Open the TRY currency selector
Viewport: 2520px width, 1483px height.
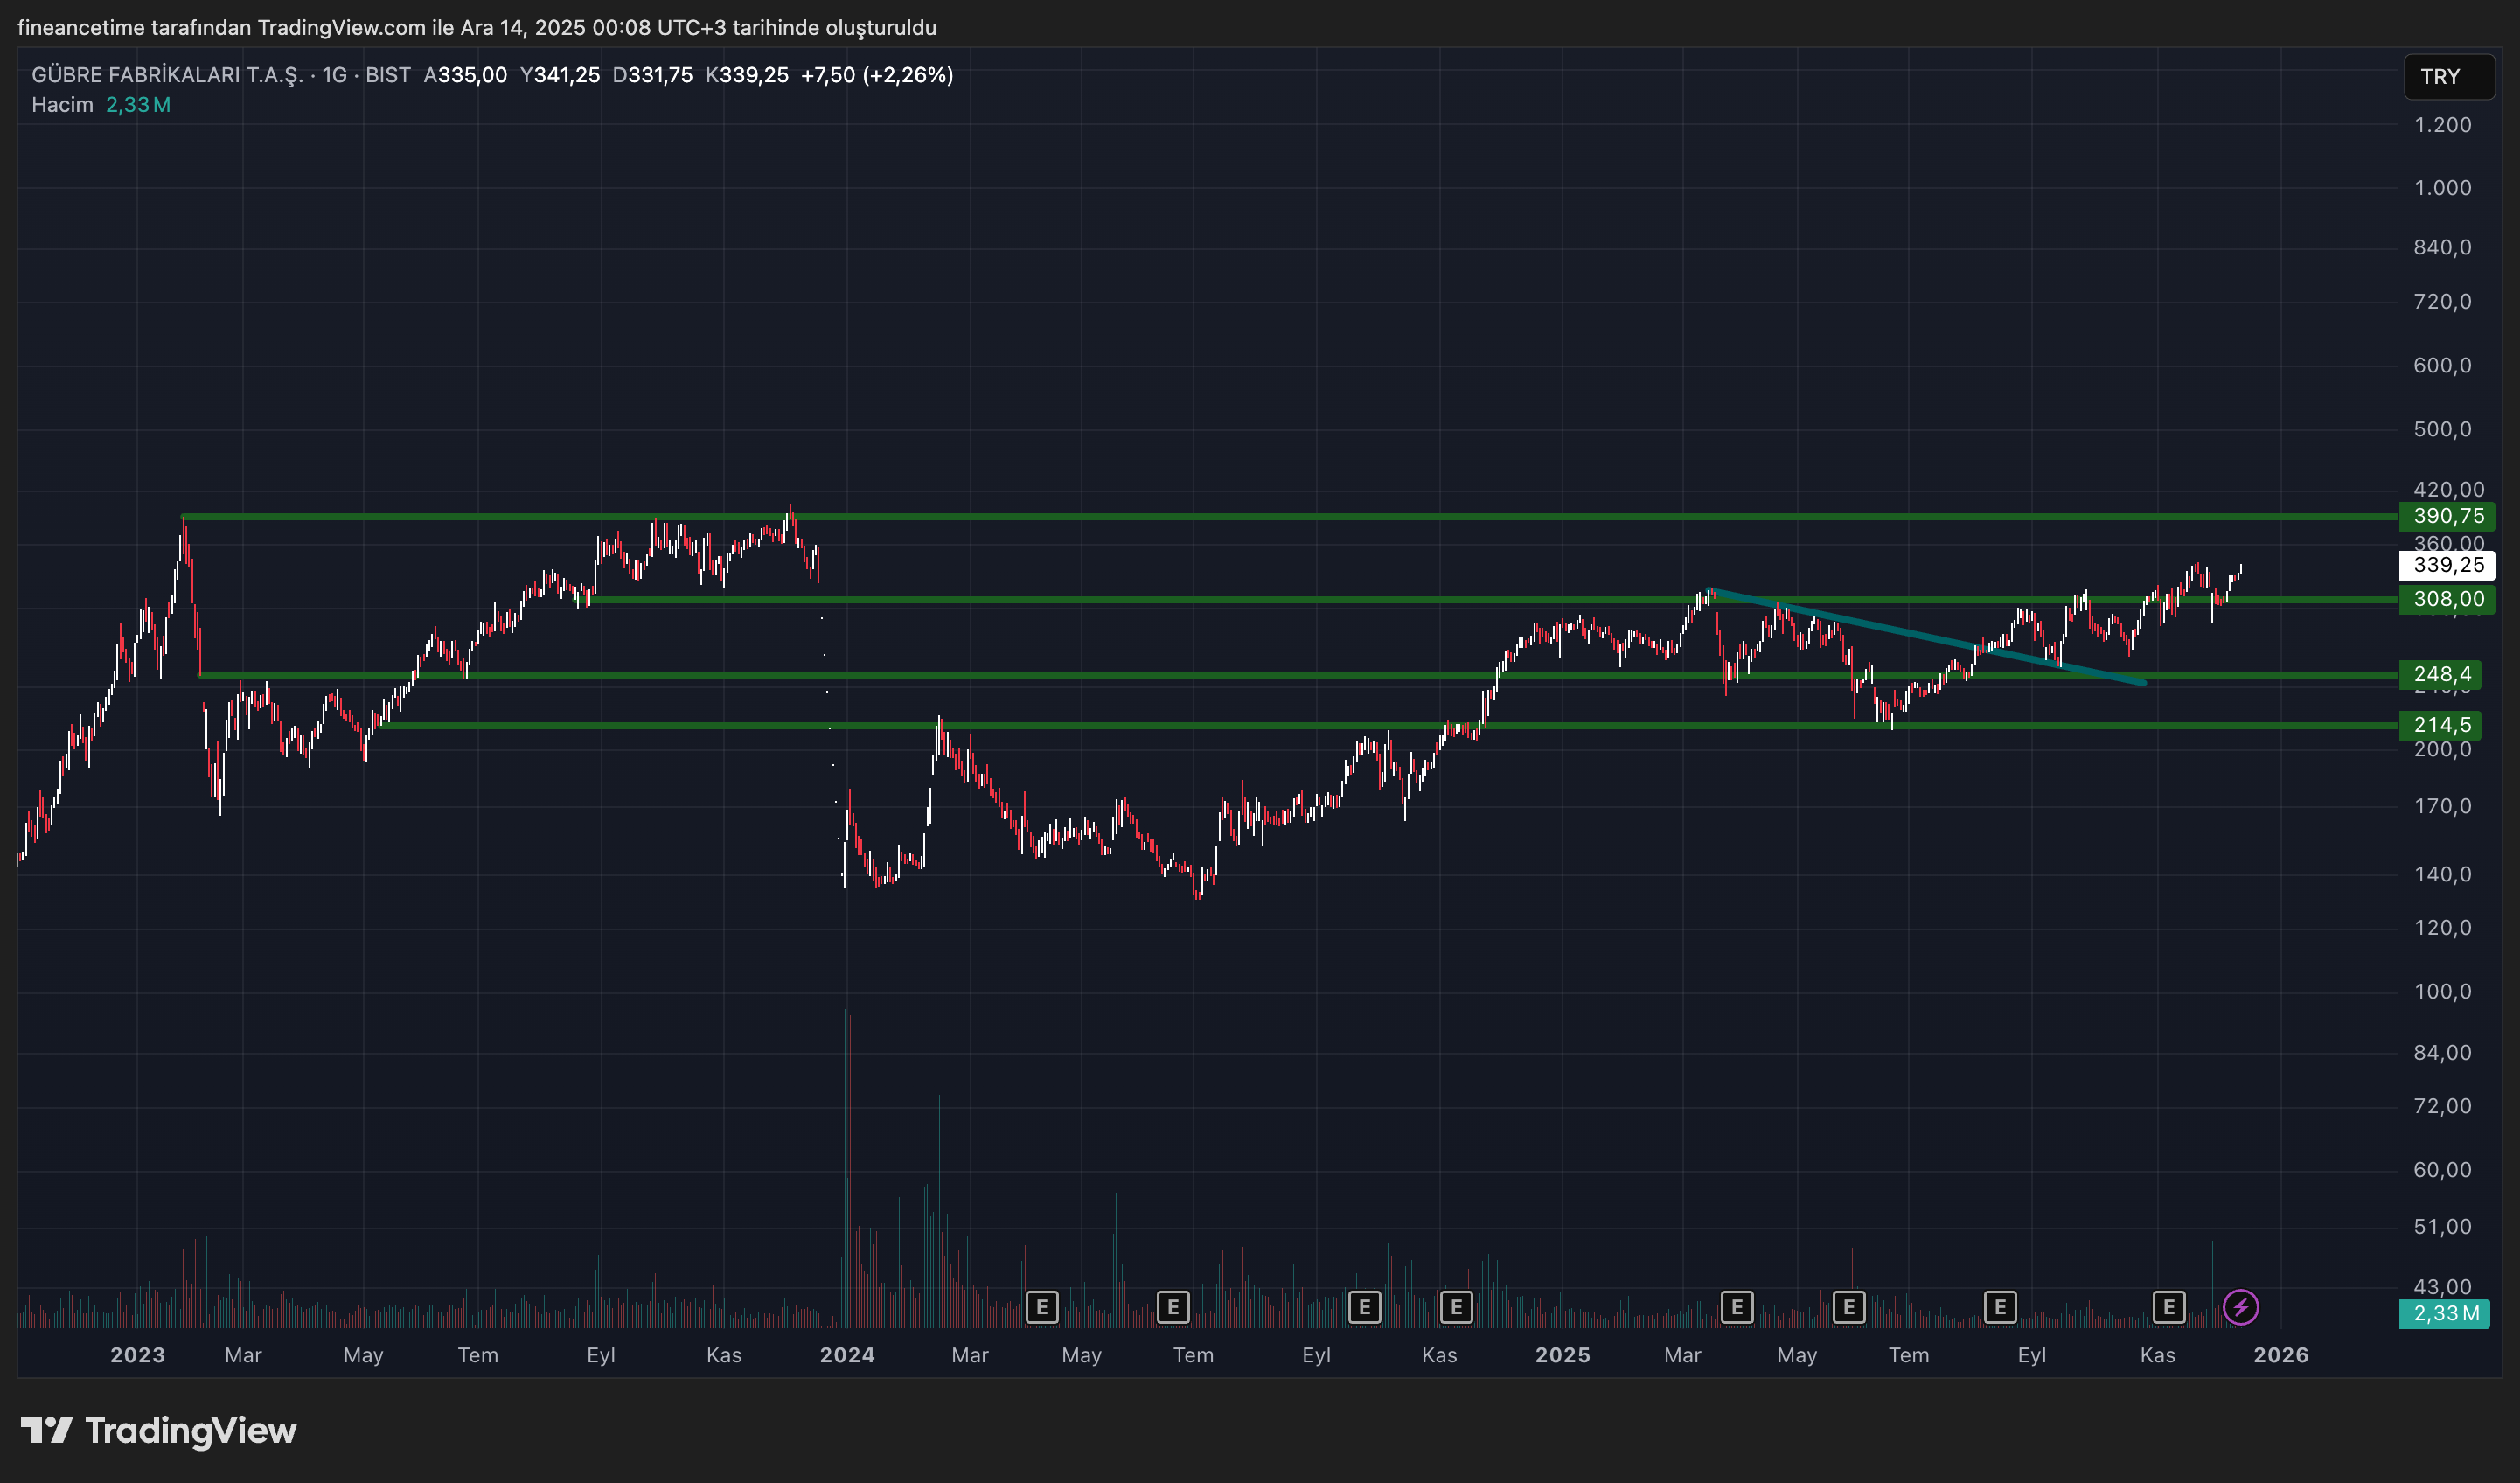[2447, 77]
